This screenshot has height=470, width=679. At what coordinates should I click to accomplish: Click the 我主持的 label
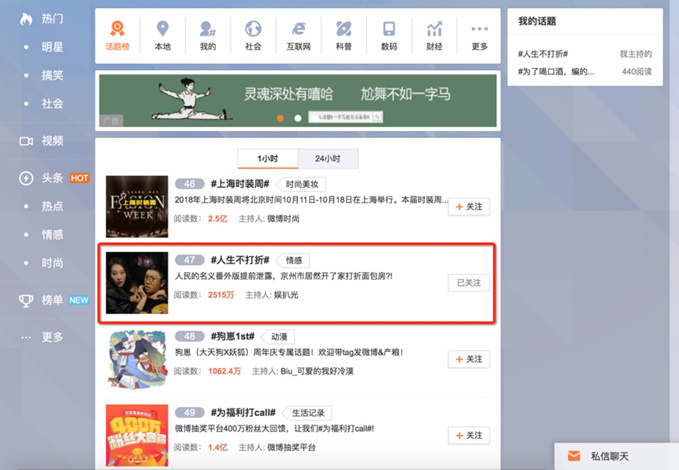tap(635, 54)
